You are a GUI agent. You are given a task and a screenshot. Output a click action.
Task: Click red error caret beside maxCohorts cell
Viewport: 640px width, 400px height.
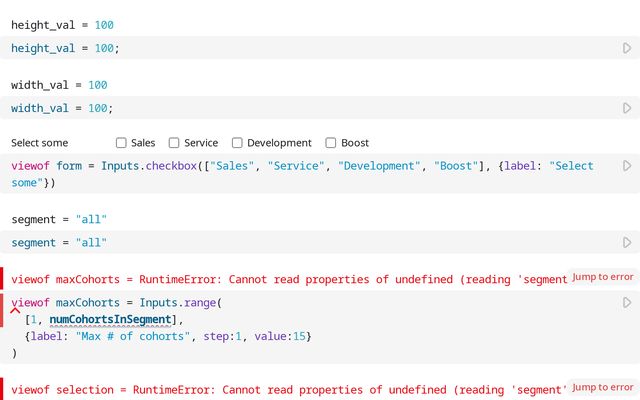15,311
